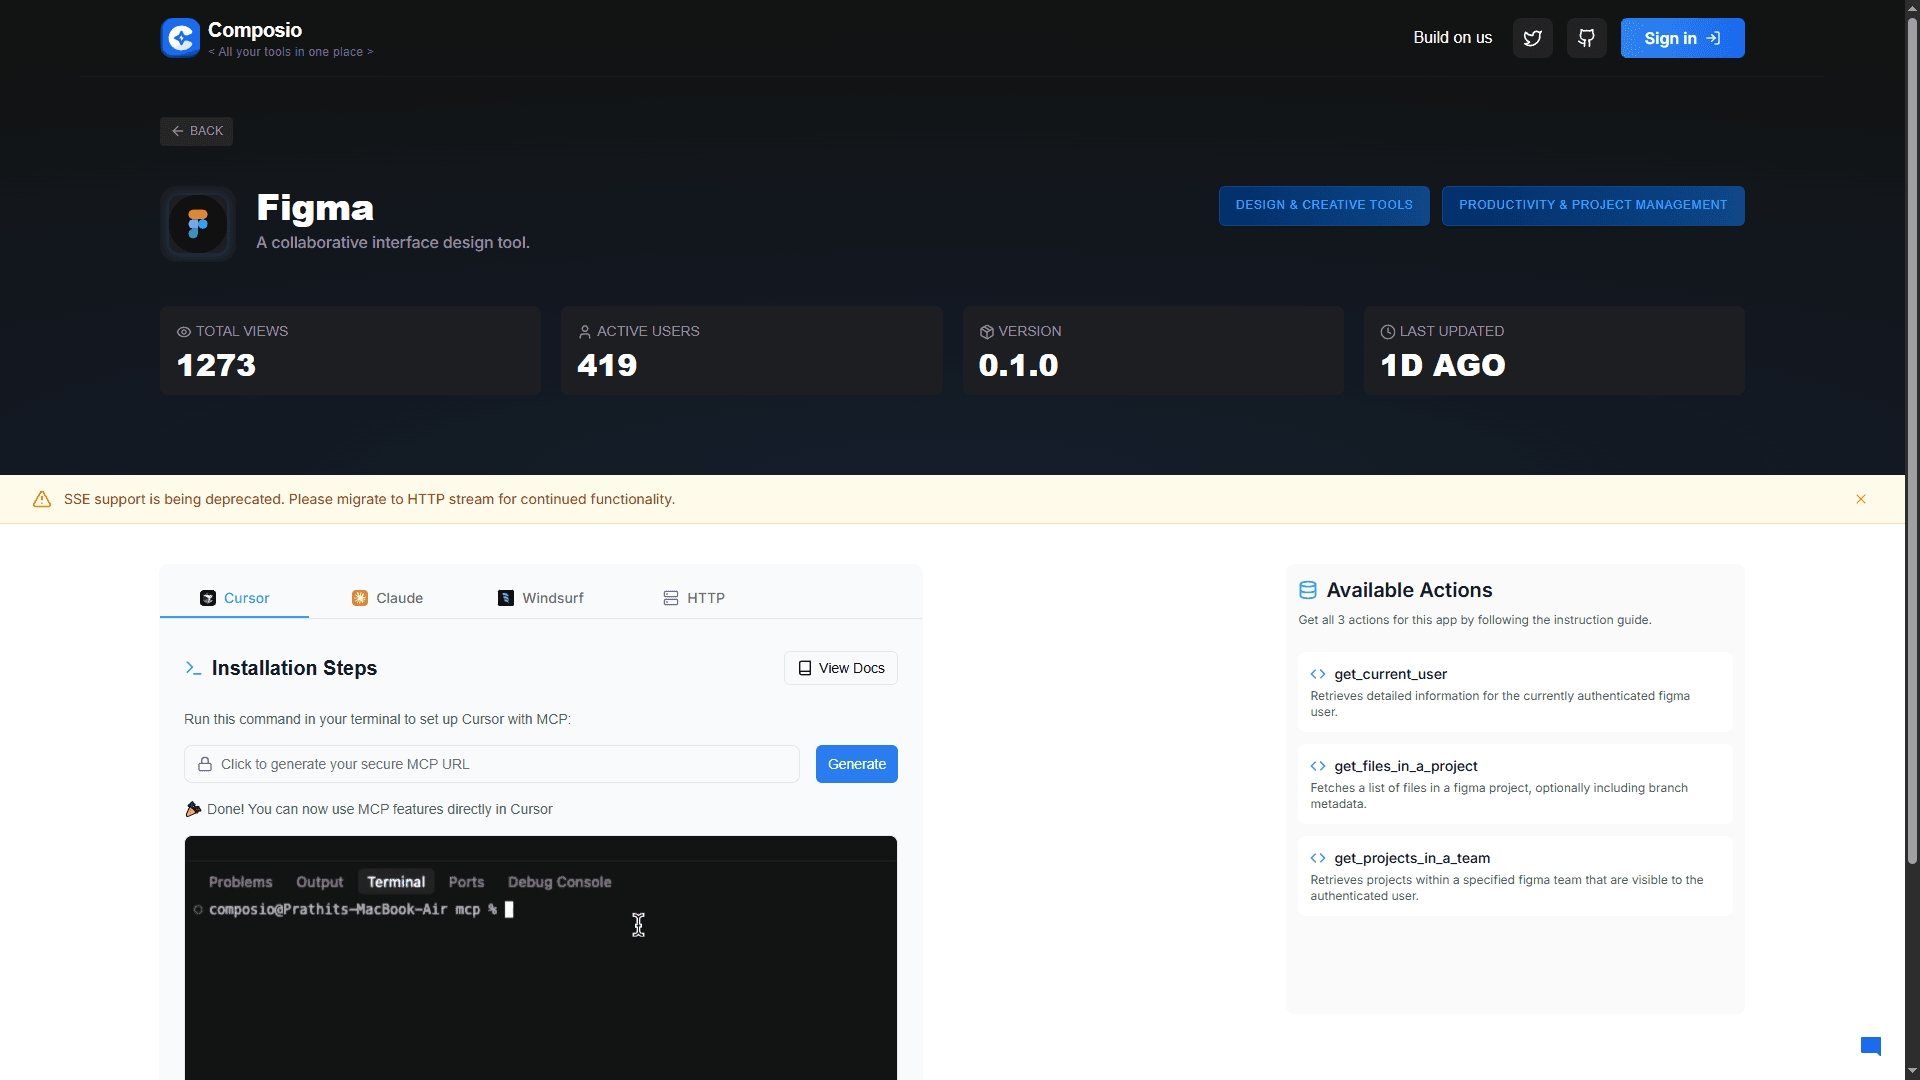Open the chat bubble in bottom right corner
The height and width of the screenshot is (1080, 1920).
[1871, 1045]
